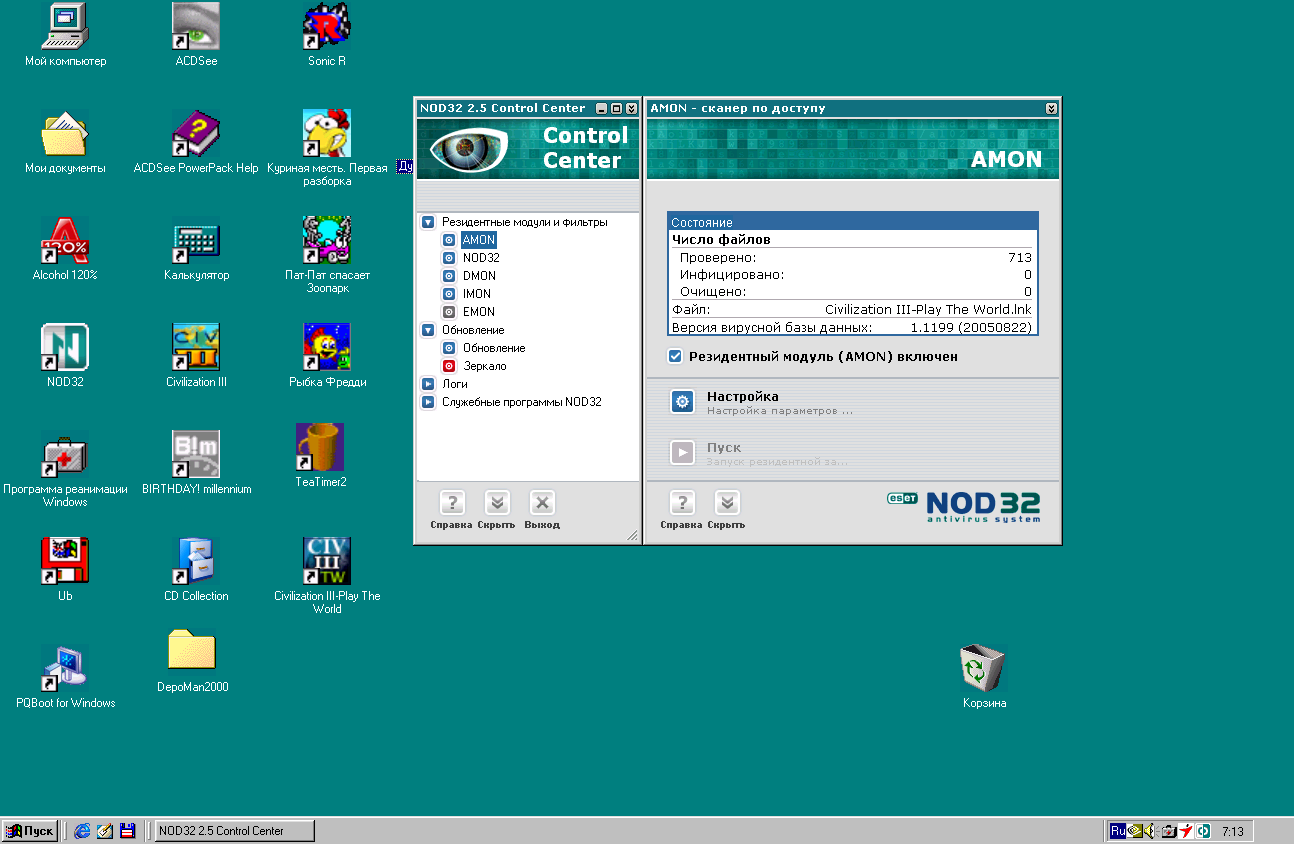Open Настройка settings for AMON
1294x844 pixels.
click(682, 402)
